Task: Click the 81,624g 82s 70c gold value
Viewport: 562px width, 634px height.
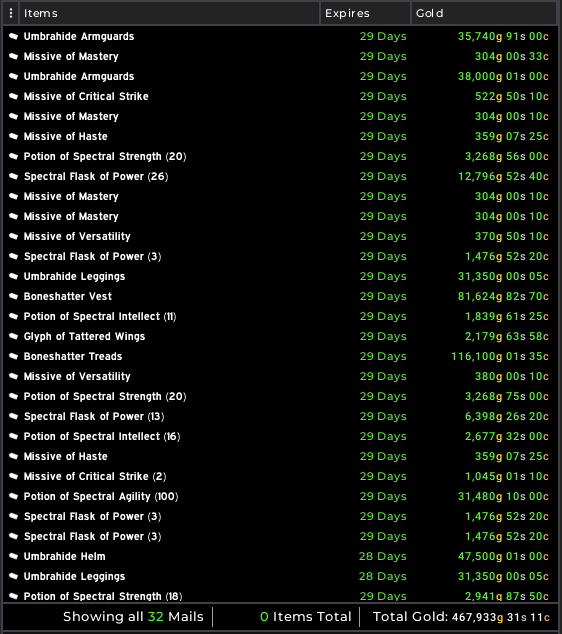Action: pos(503,296)
